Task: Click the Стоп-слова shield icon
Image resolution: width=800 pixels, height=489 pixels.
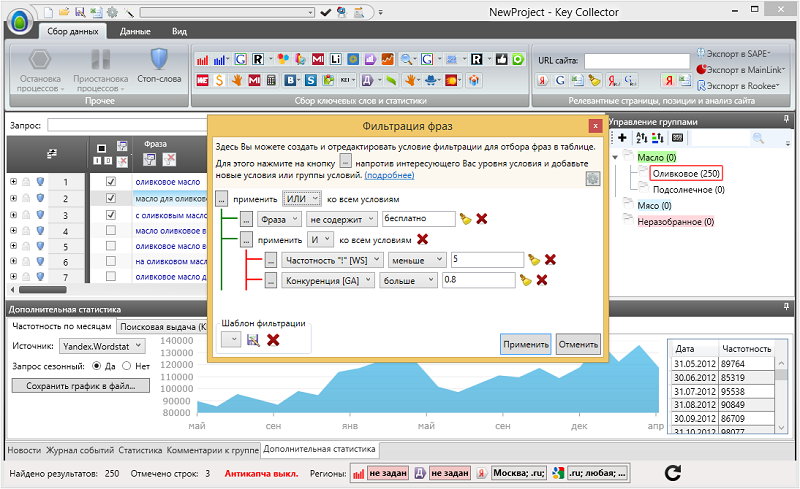Action: 158,58
